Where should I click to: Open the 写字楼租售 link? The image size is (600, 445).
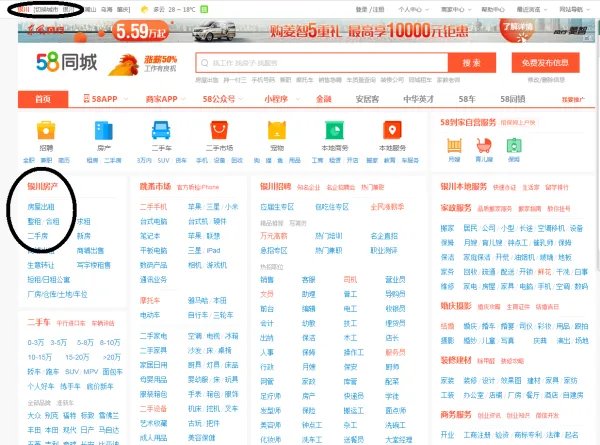[93, 265]
